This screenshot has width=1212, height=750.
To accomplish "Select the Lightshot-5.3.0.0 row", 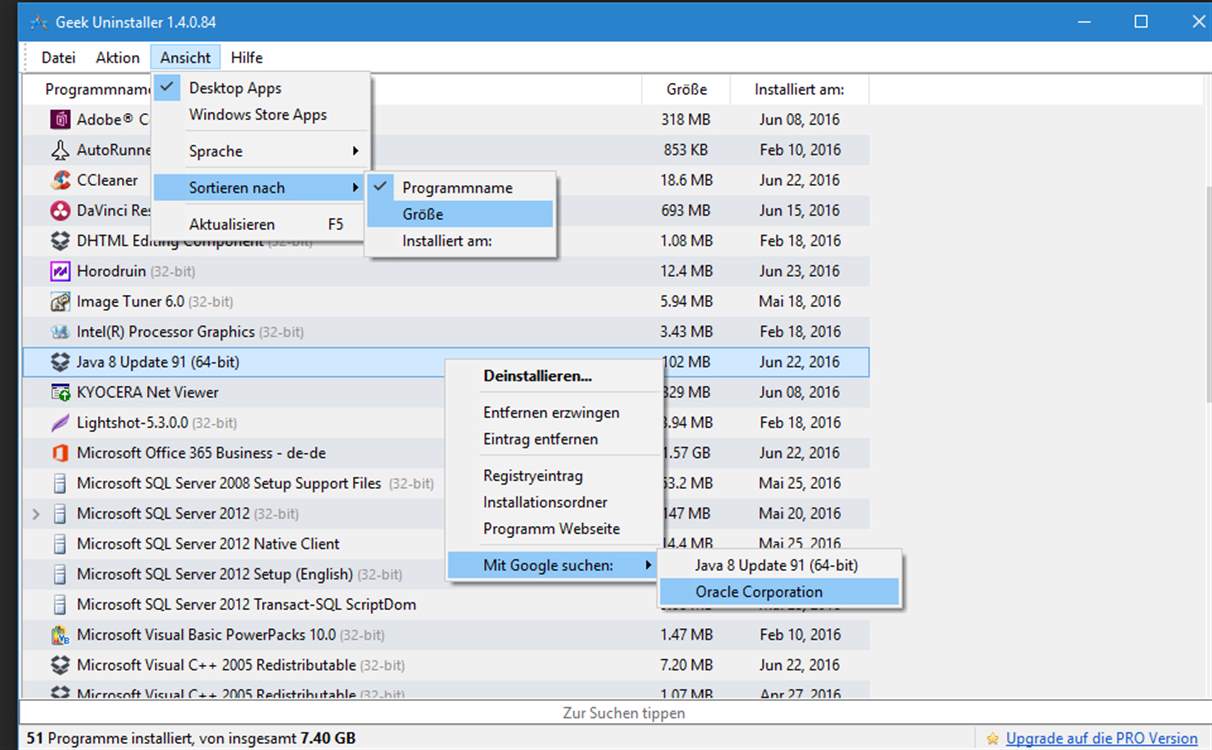I will 445,422.
